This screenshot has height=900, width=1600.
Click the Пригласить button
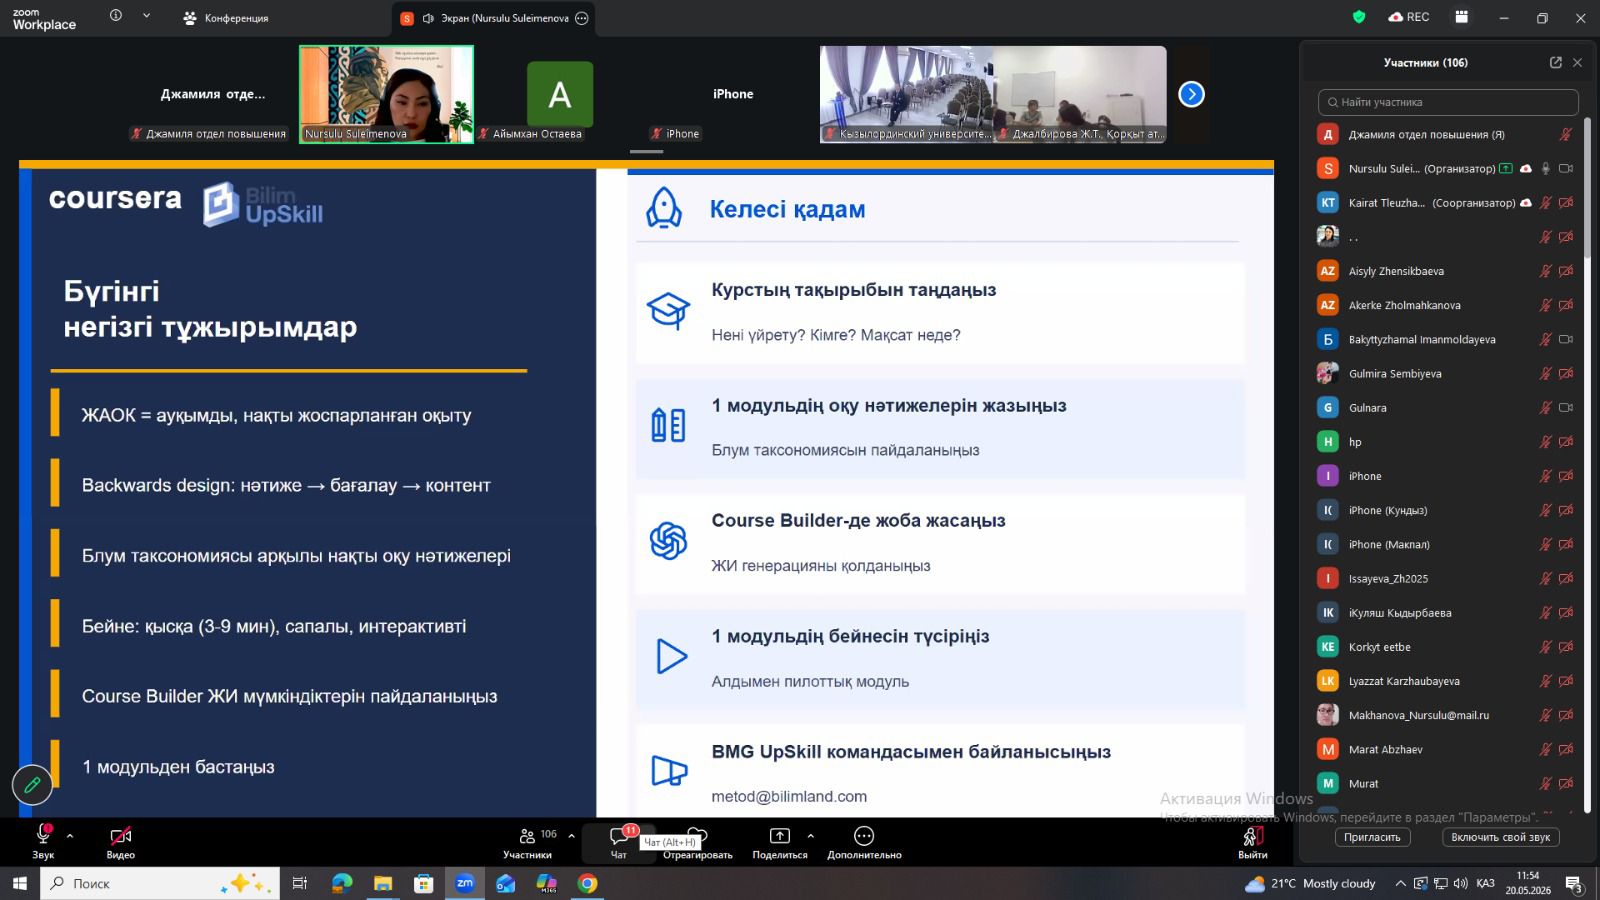pyautogui.click(x=1372, y=837)
